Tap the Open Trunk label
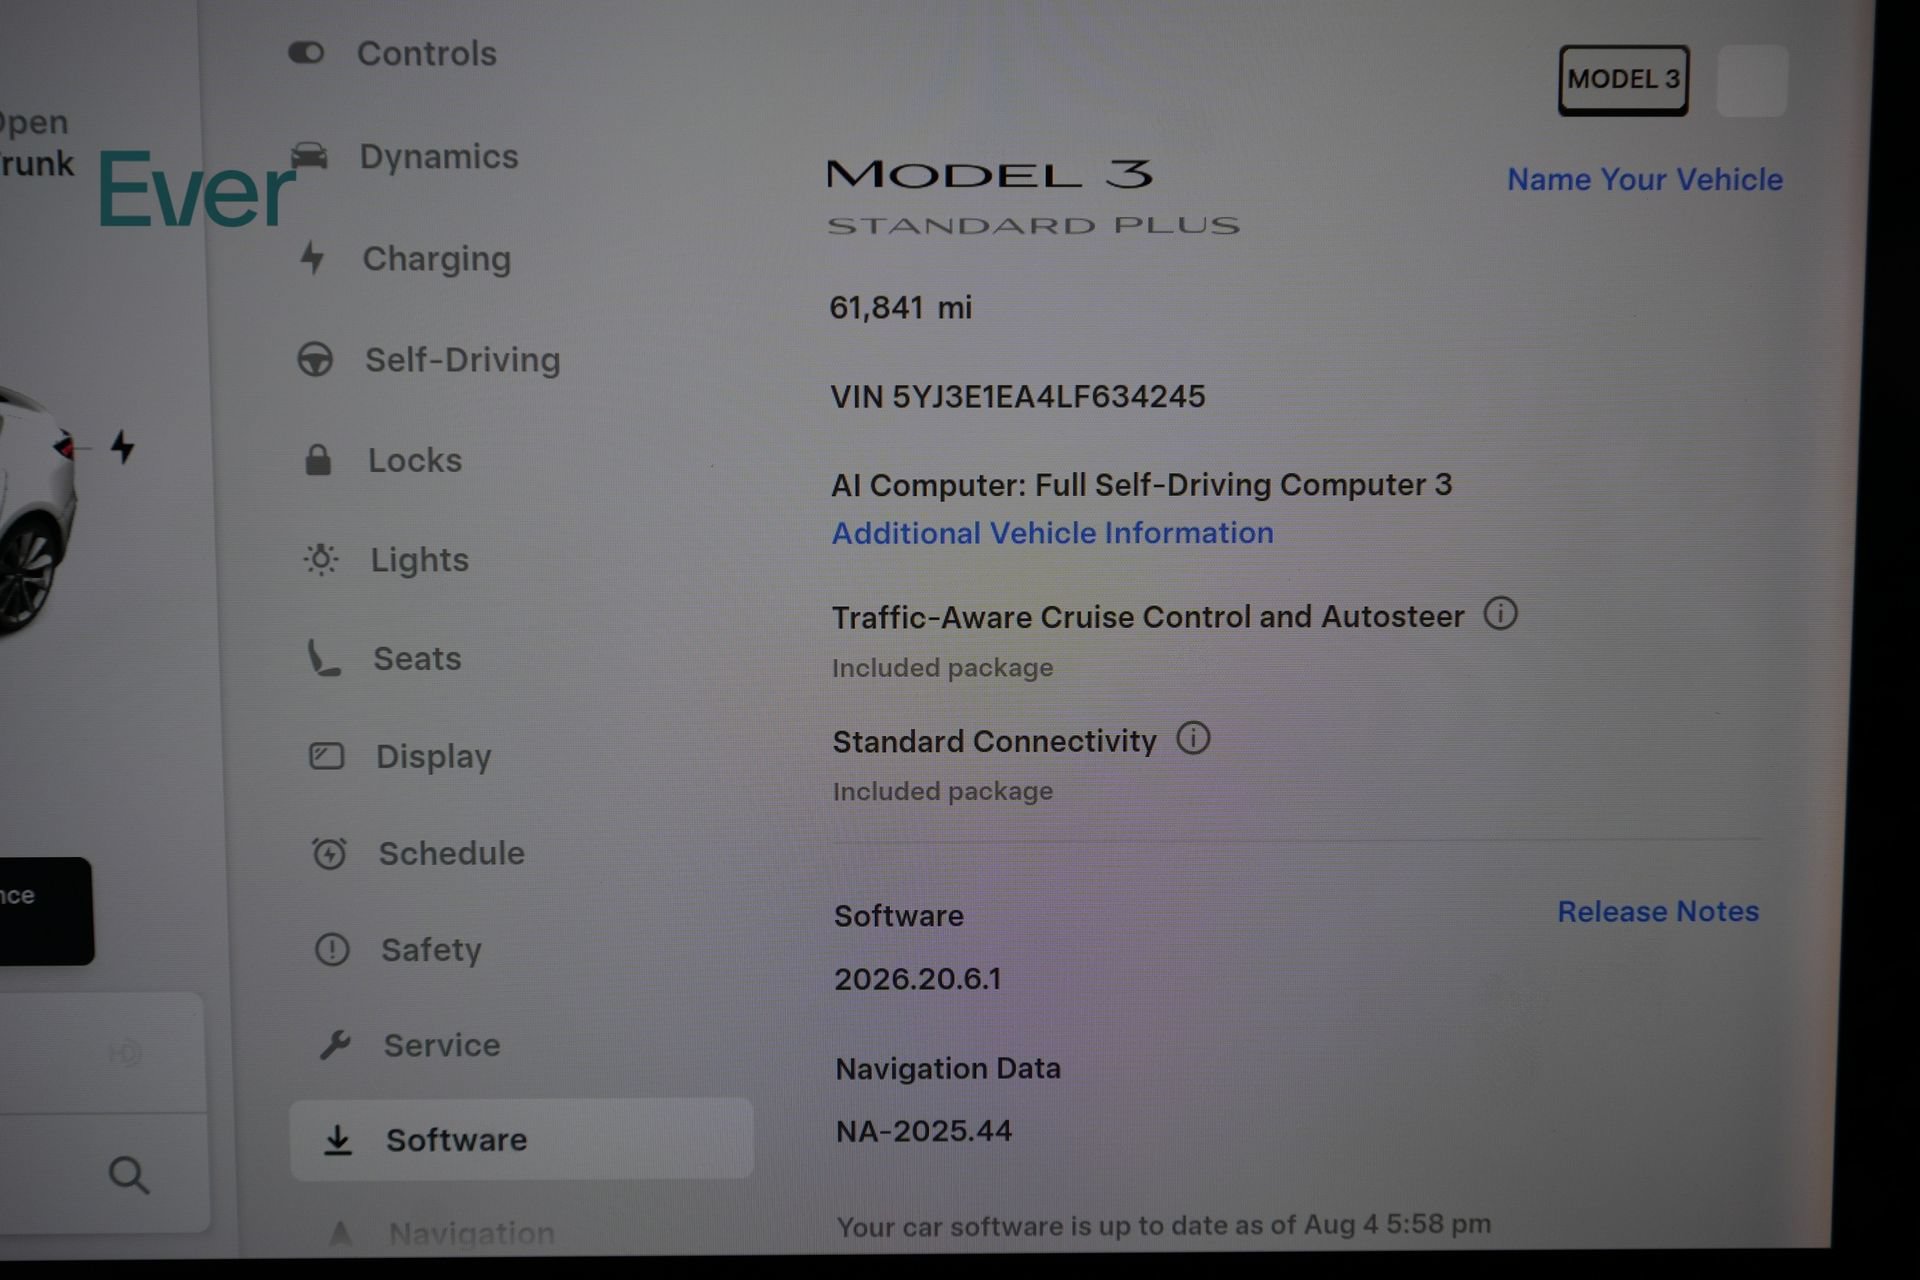Image resolution: width=1920 pixels, height=1280 pixels. [35, 142]
